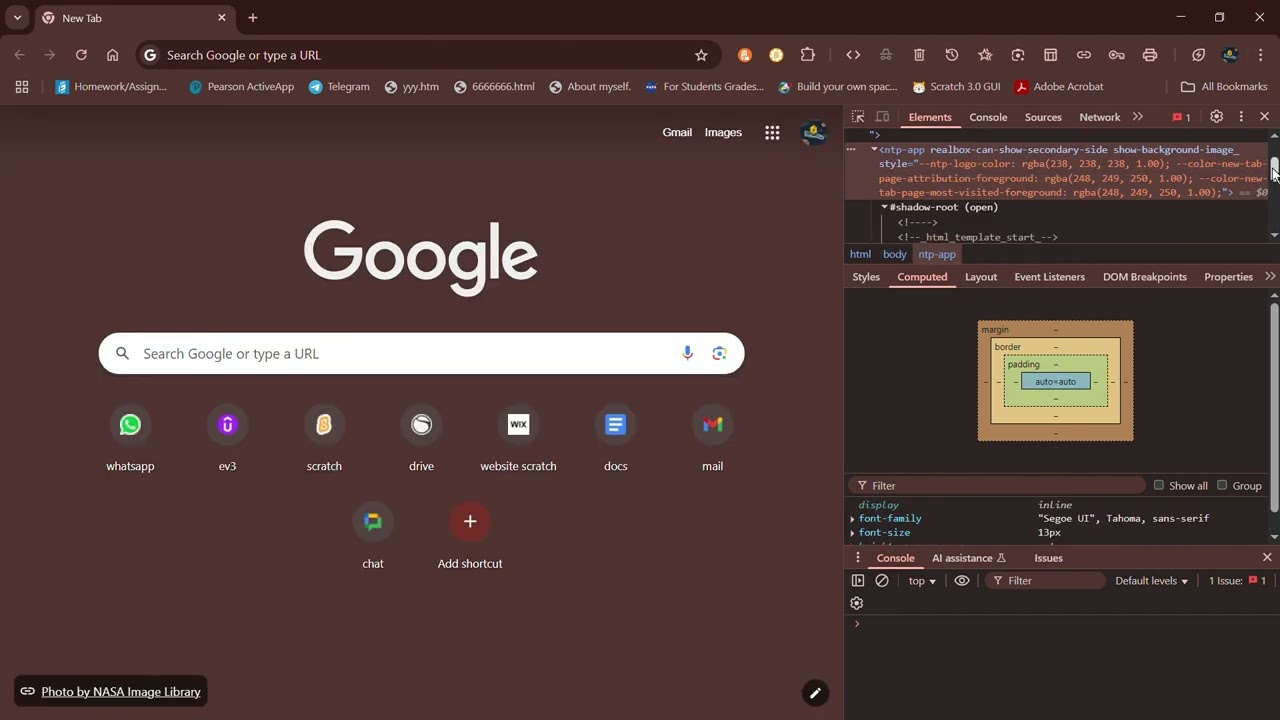The image size is (1280, 720).
Task: Open the top JavaScript context dropdown
Action: click(922, 581)
